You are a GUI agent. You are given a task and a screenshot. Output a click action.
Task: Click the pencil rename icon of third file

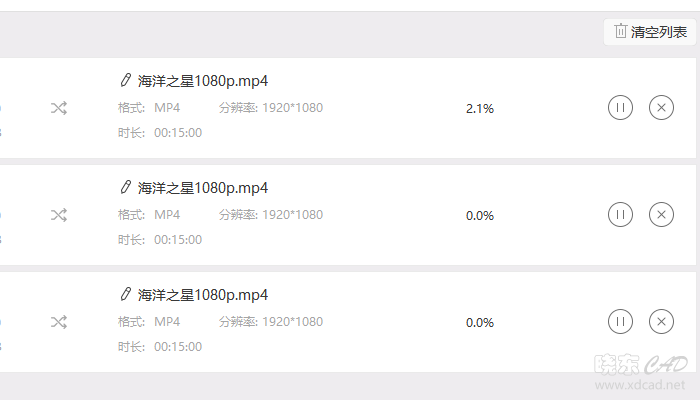click(x=125, y=294)
